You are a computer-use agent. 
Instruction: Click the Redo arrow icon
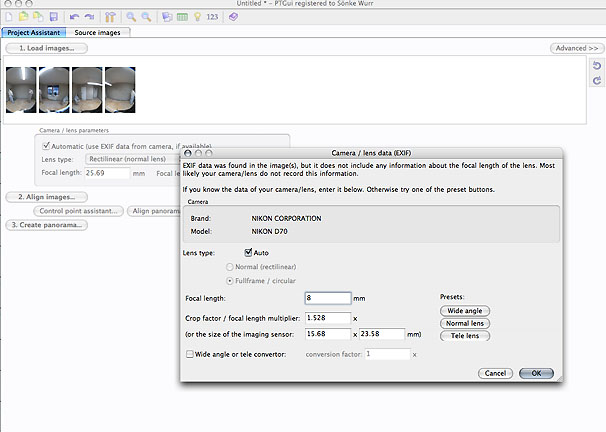click(x=86, y=18)
